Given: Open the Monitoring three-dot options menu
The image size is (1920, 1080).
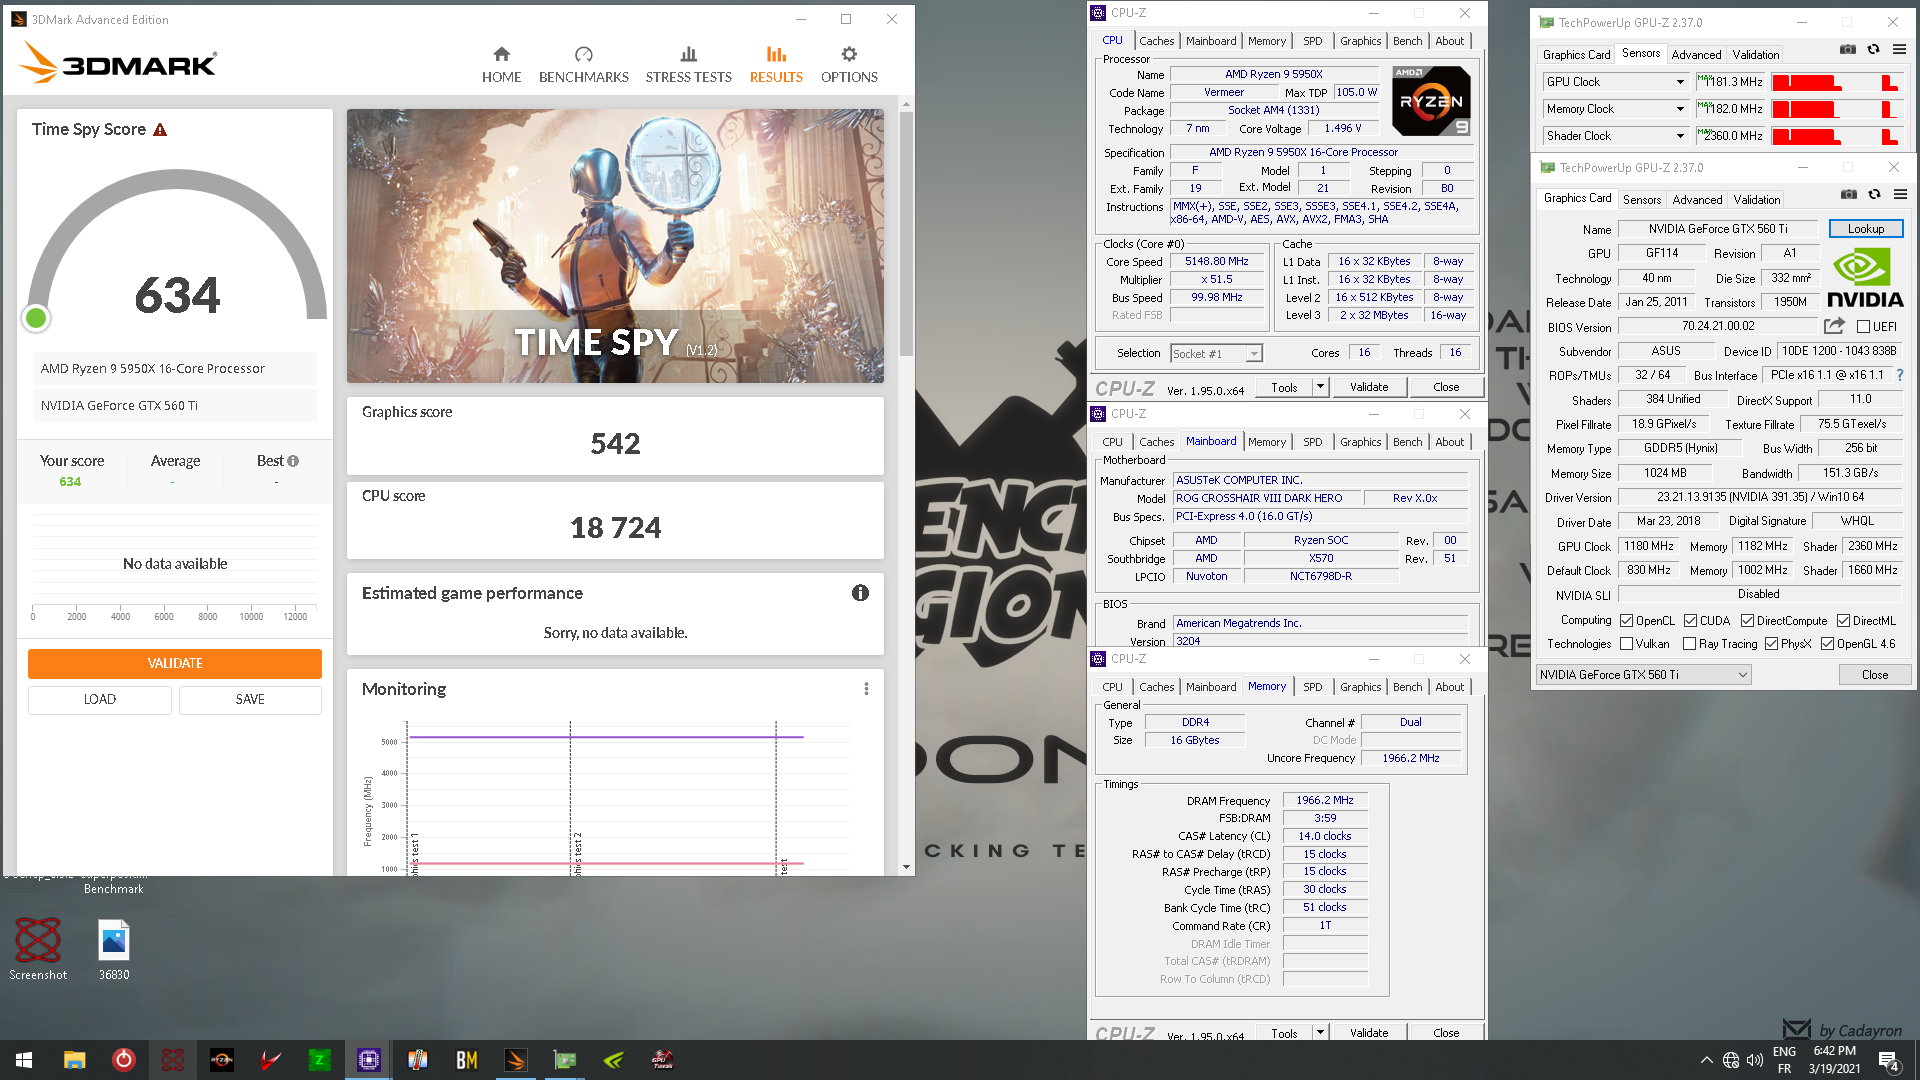Looking at the screenshot, I should click(x=866, y=689).
